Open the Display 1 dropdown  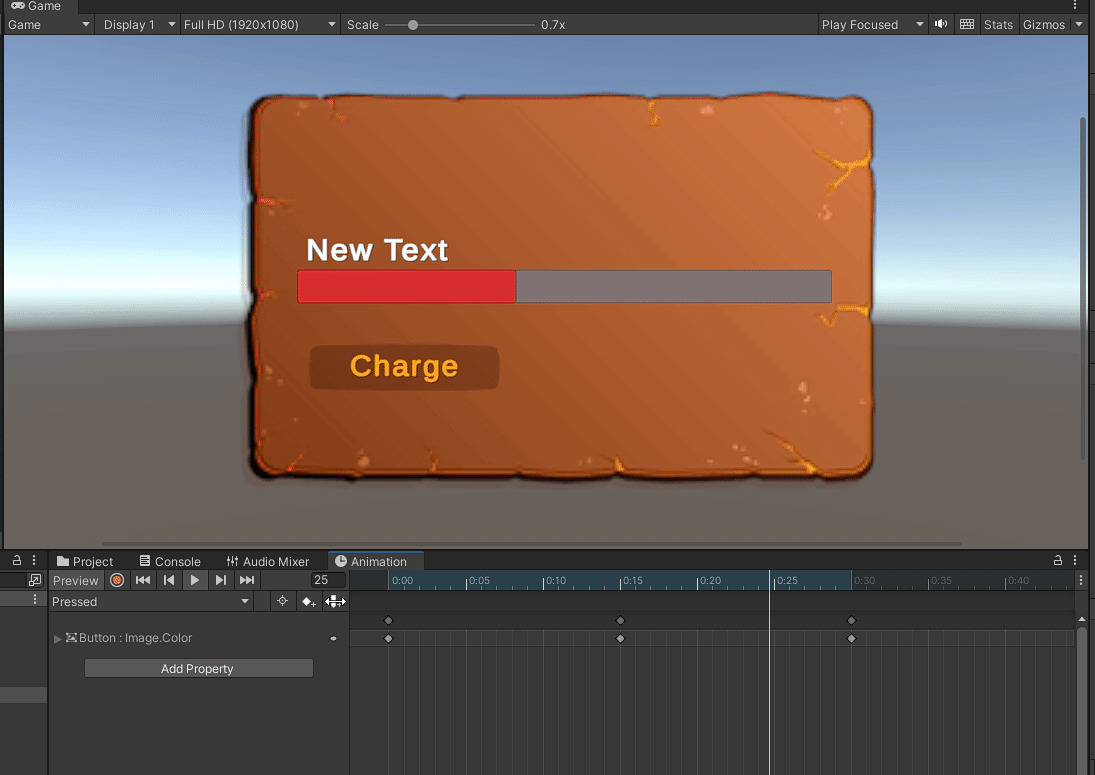click(138, 24)
